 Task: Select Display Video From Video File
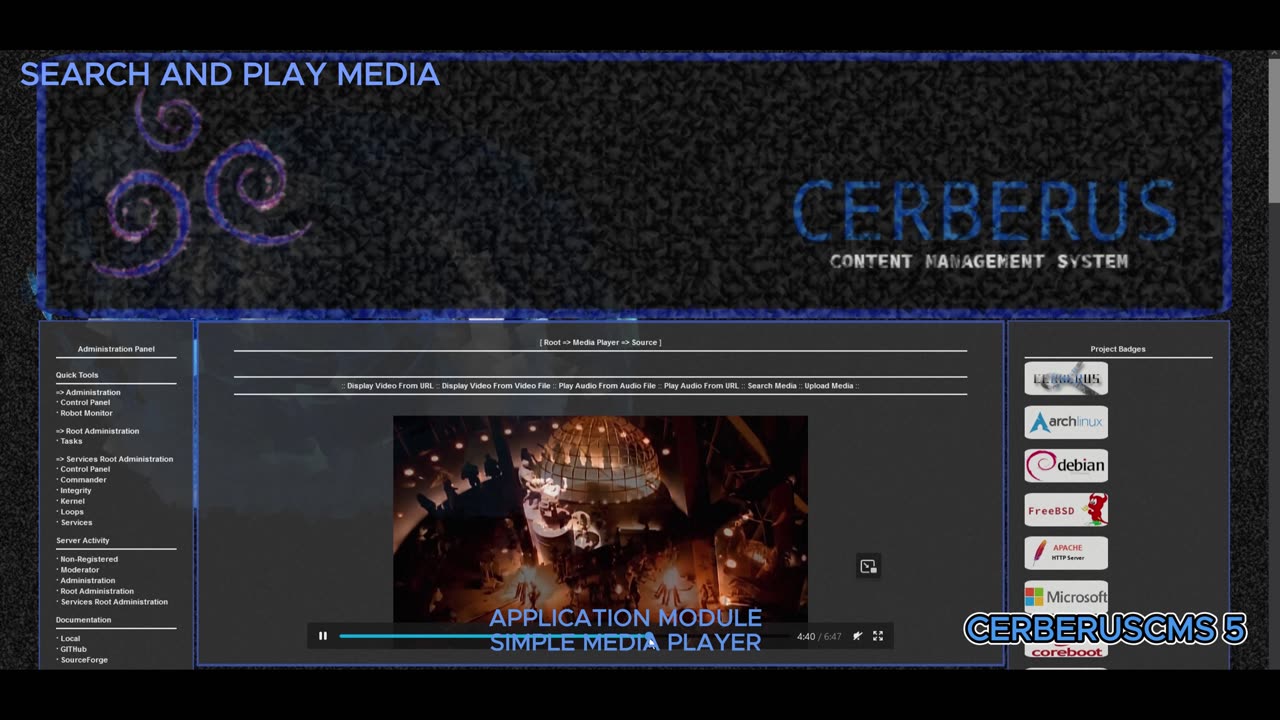496,386
